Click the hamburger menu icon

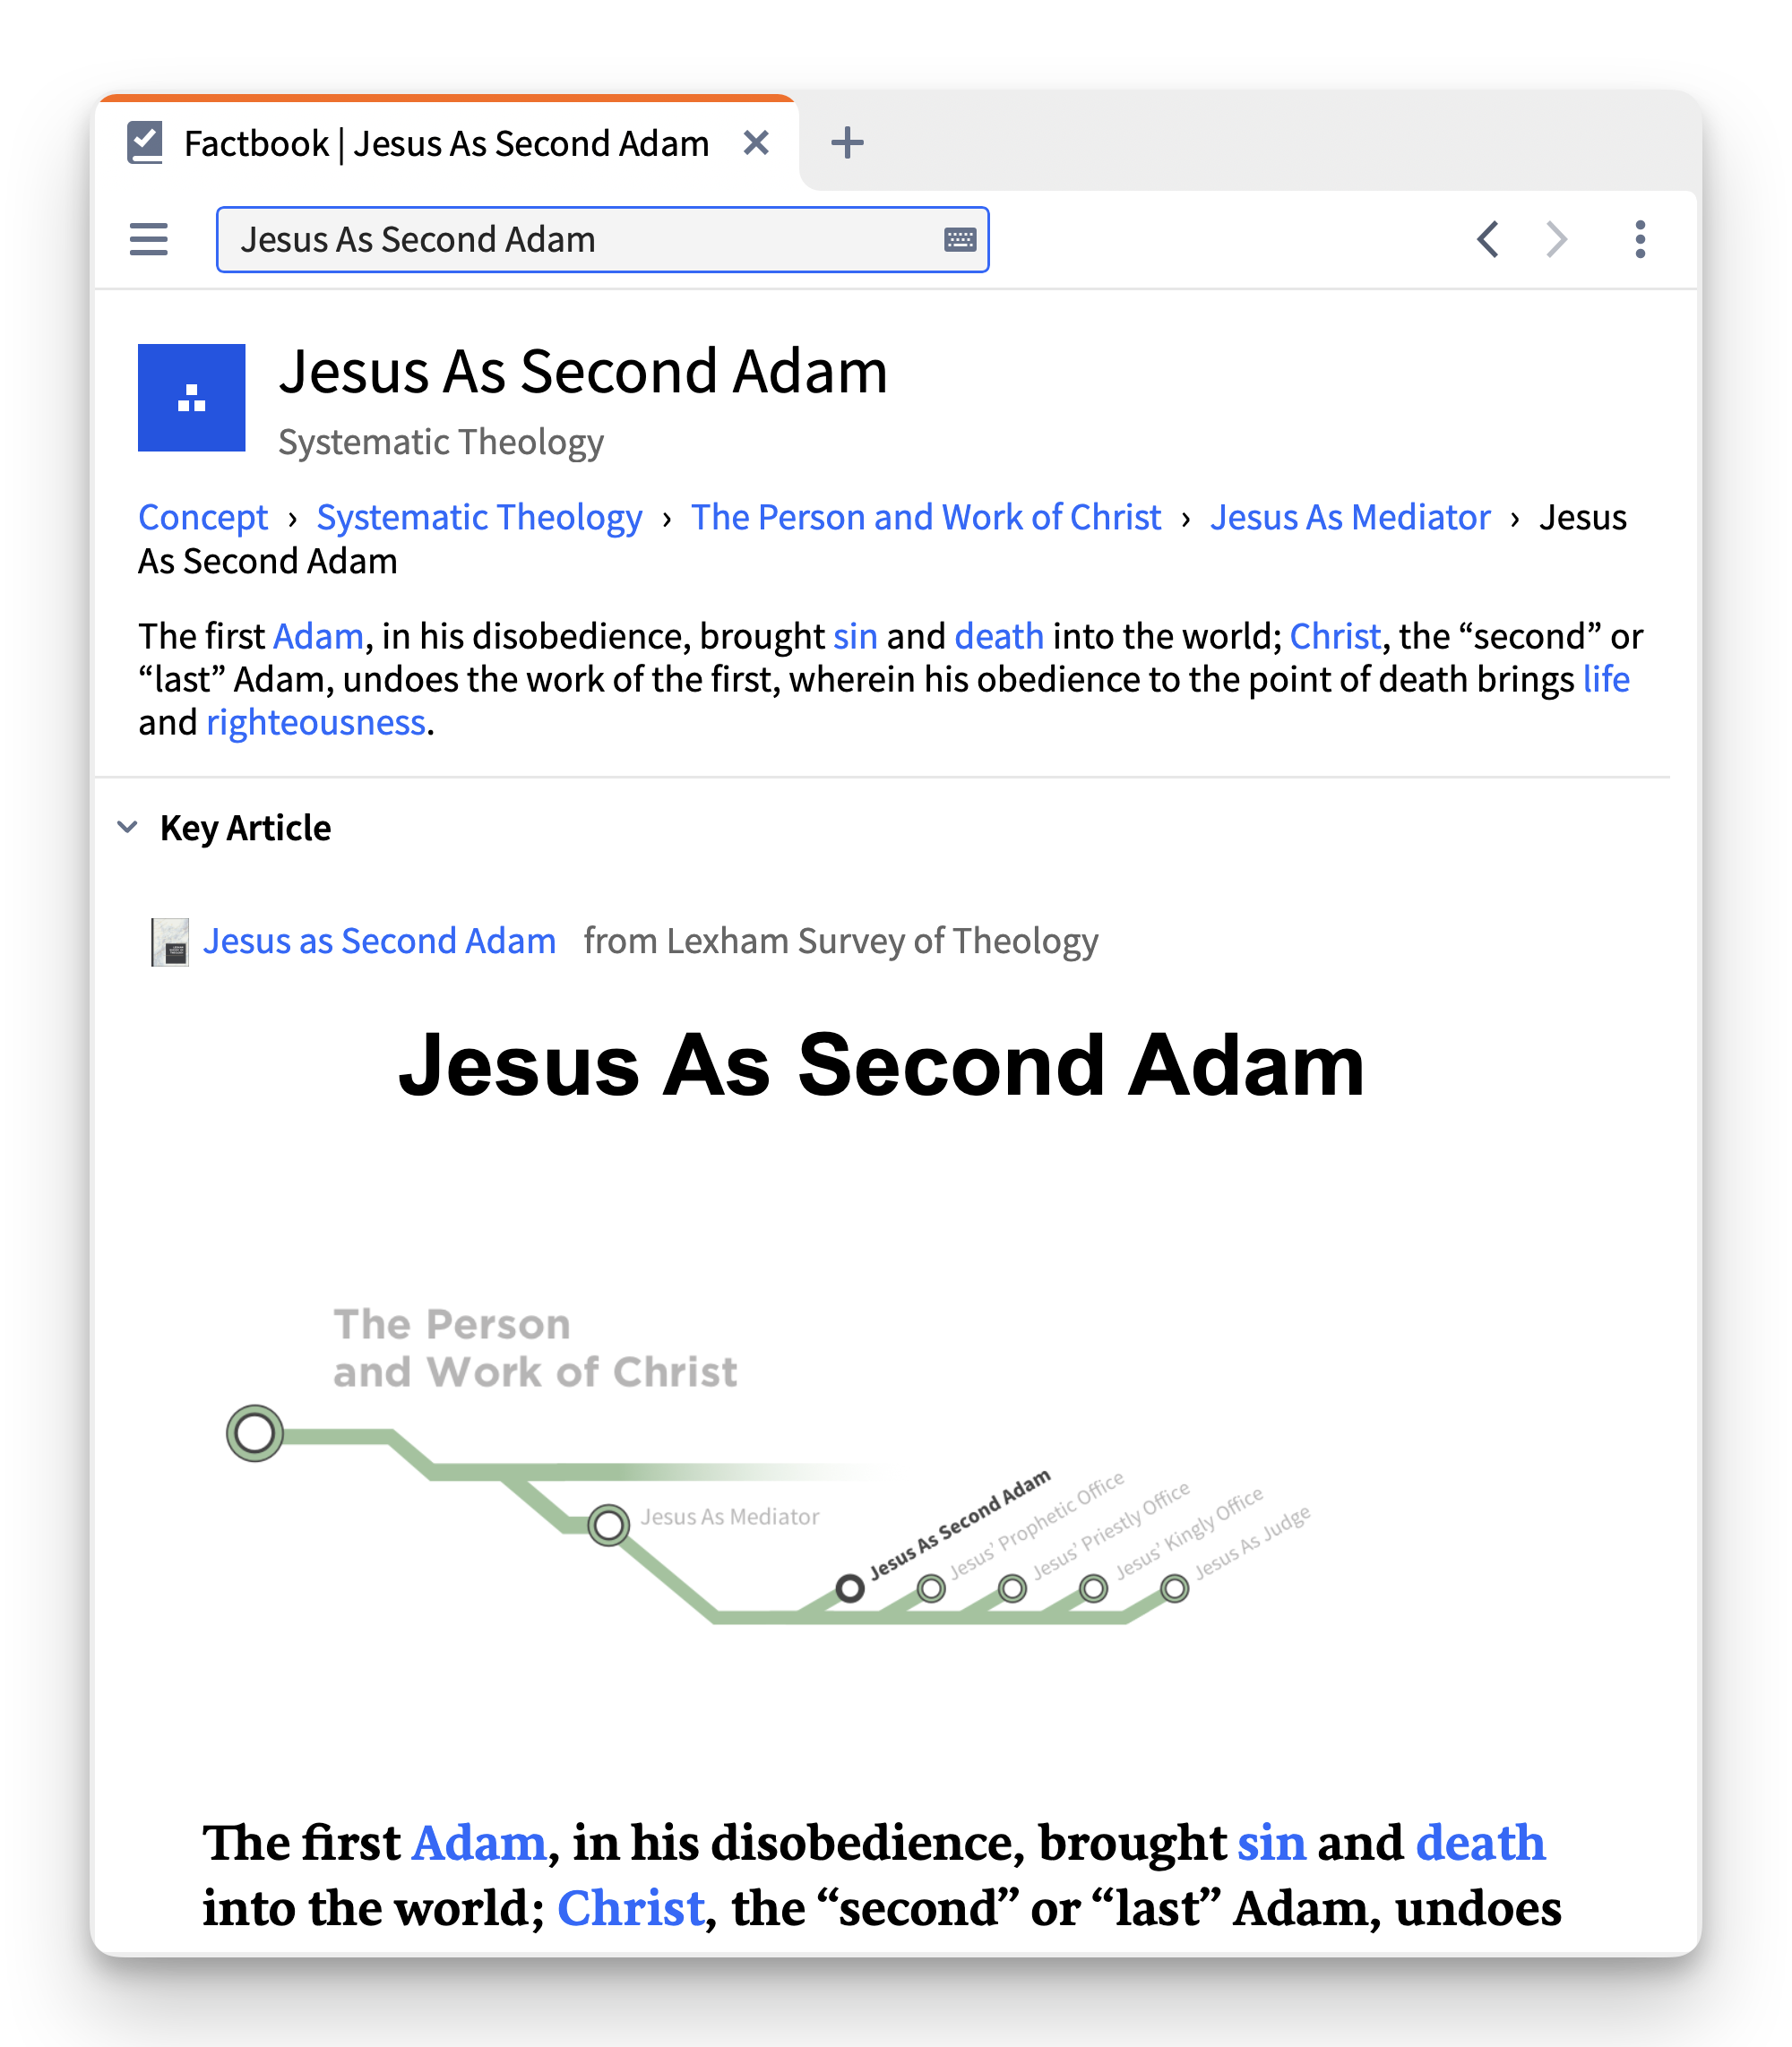tap(150, 238)
